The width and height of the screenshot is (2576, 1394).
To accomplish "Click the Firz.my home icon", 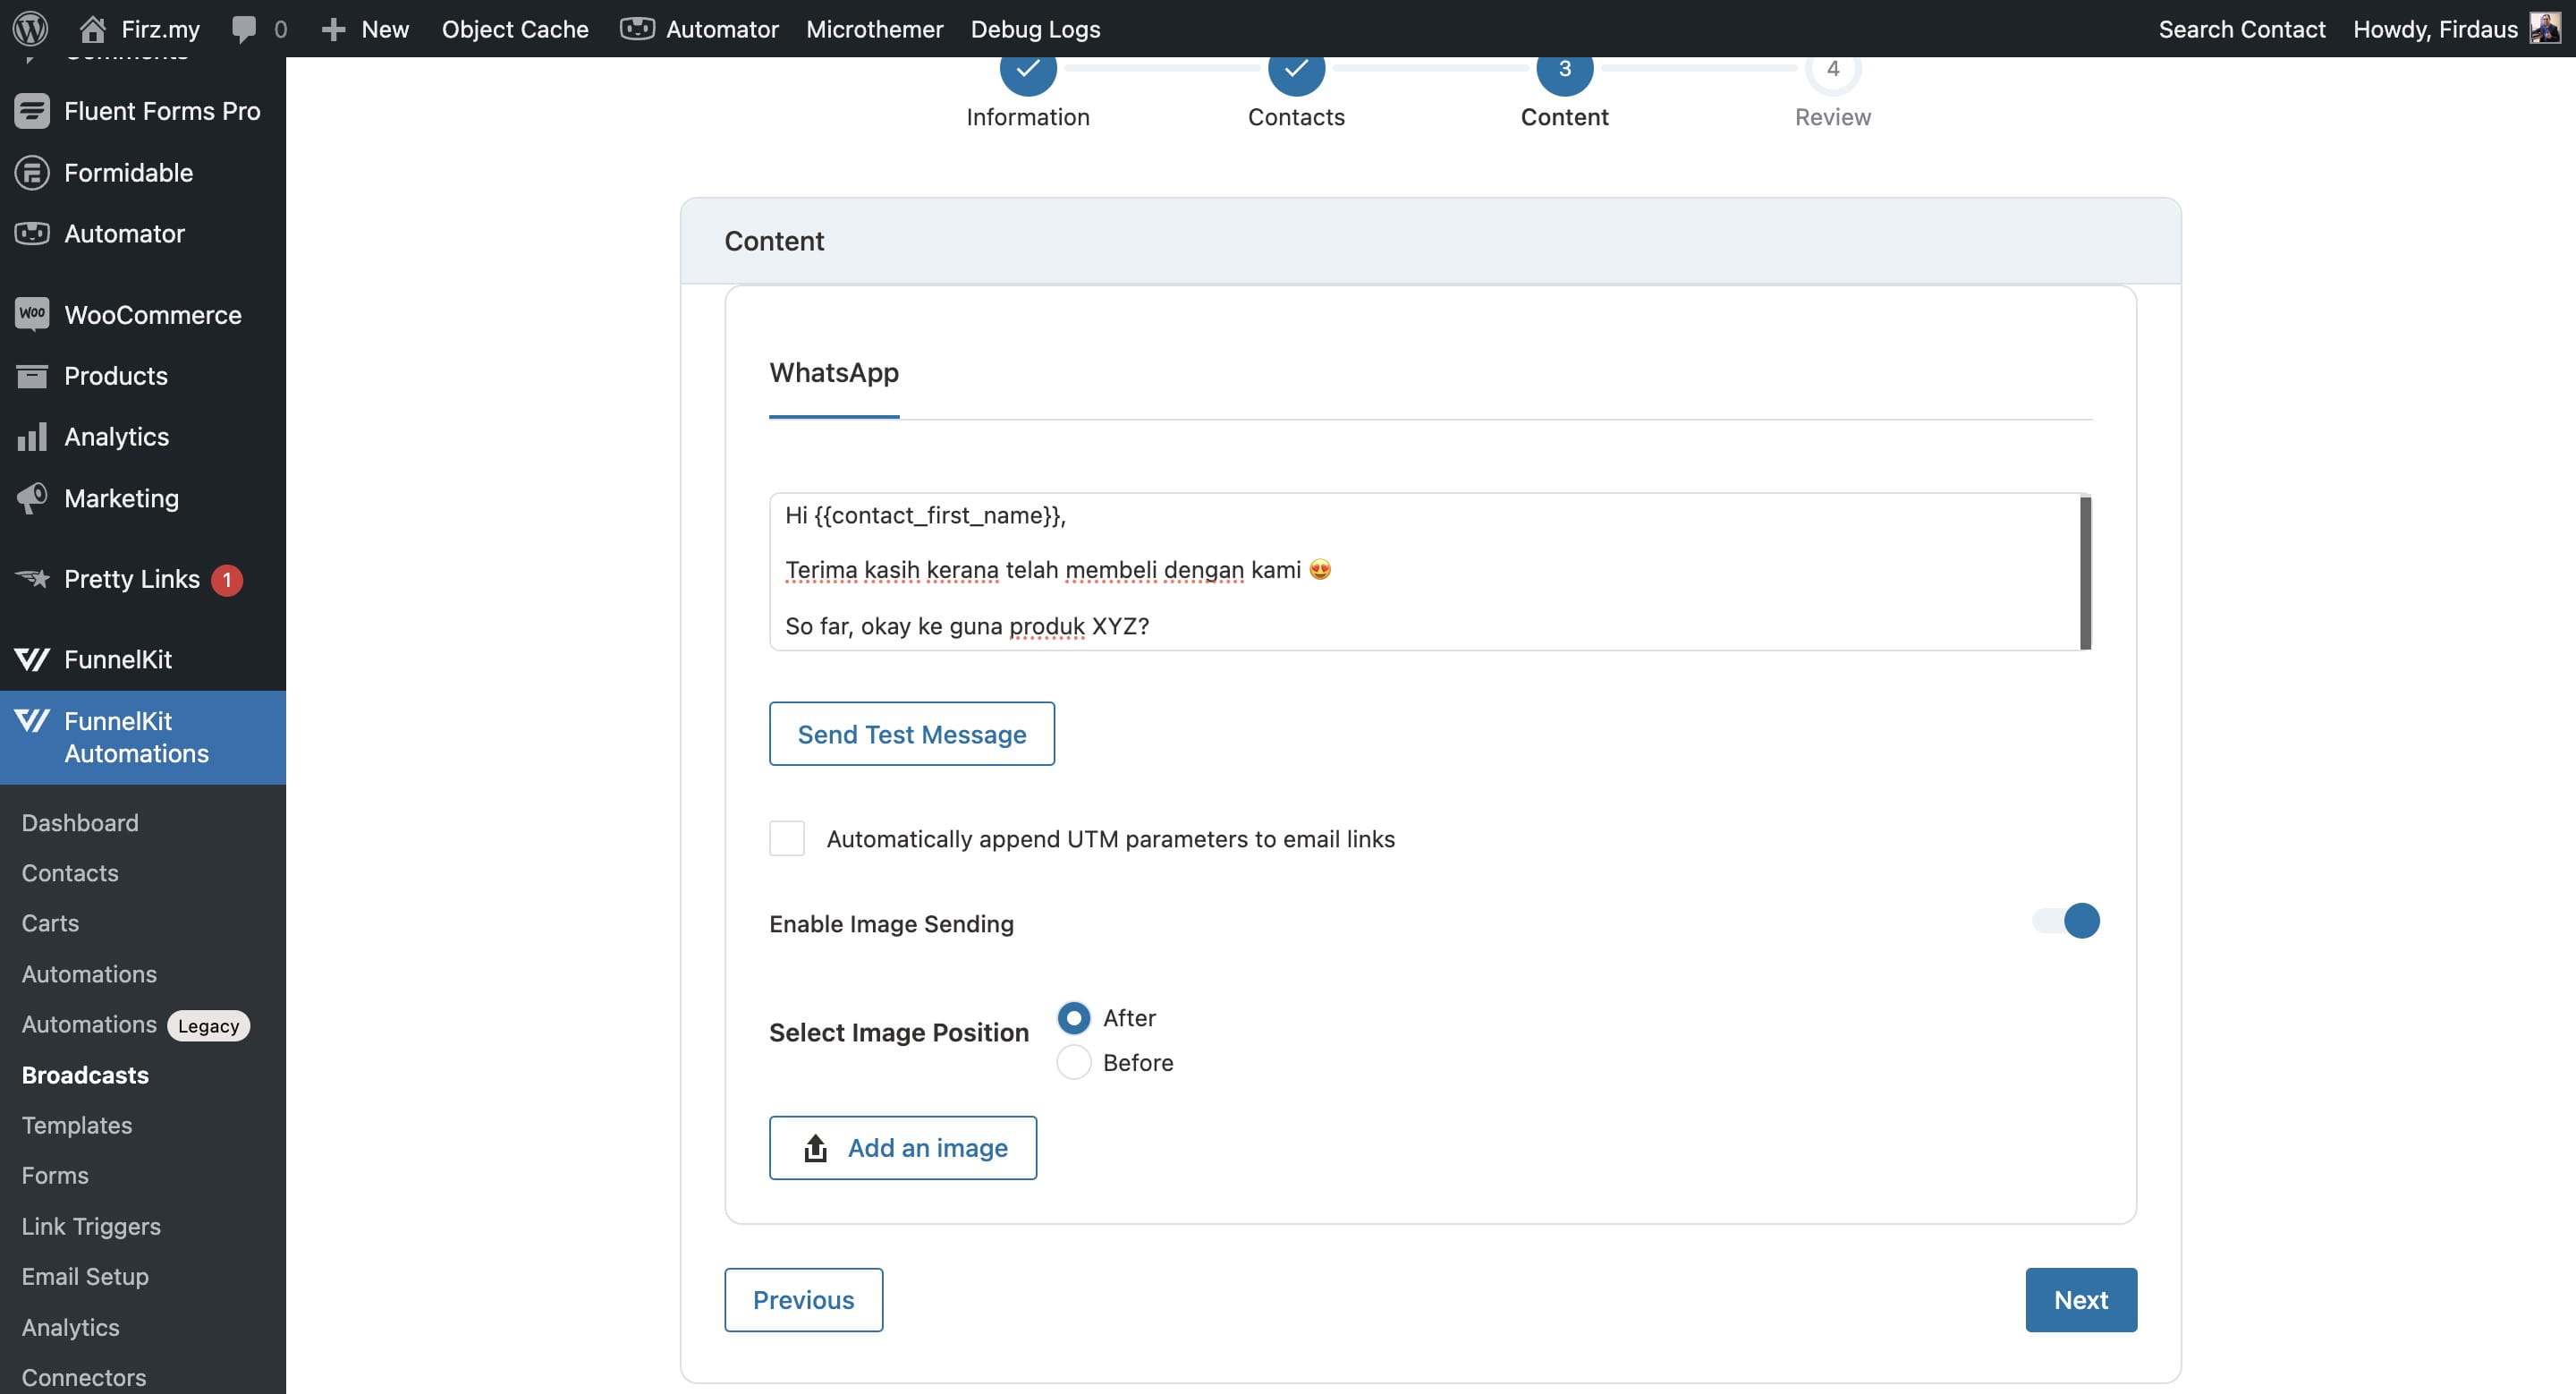I will pos(93,29).
